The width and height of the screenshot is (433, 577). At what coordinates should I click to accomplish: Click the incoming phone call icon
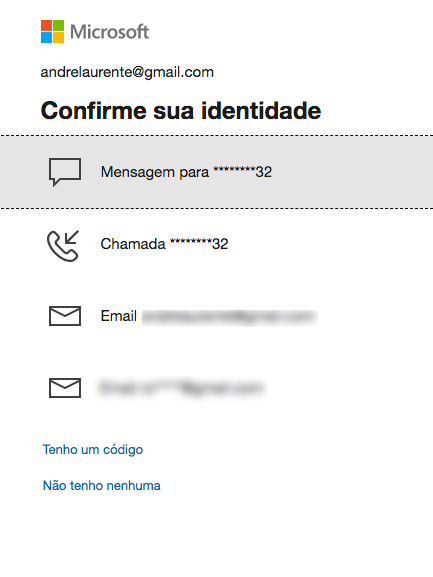pyautogui.click(x=63, y=246)
